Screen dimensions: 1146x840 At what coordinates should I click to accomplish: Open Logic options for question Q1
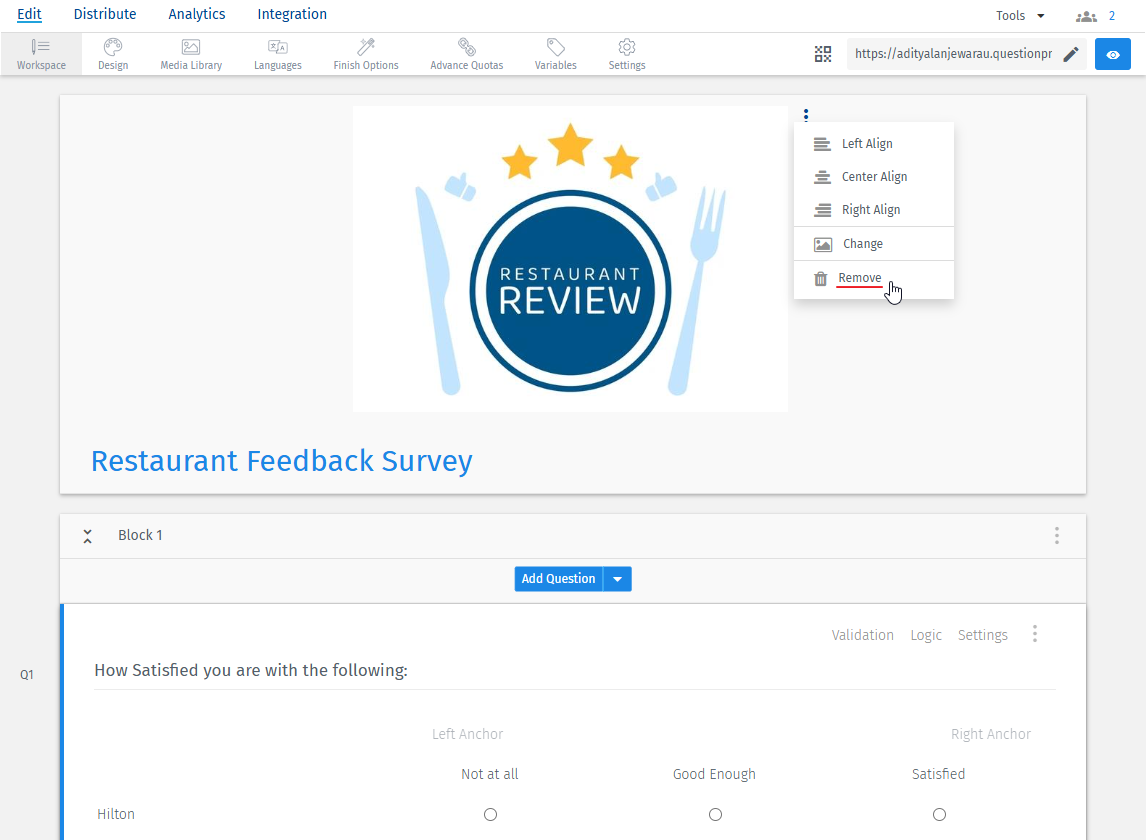(926, 634)
